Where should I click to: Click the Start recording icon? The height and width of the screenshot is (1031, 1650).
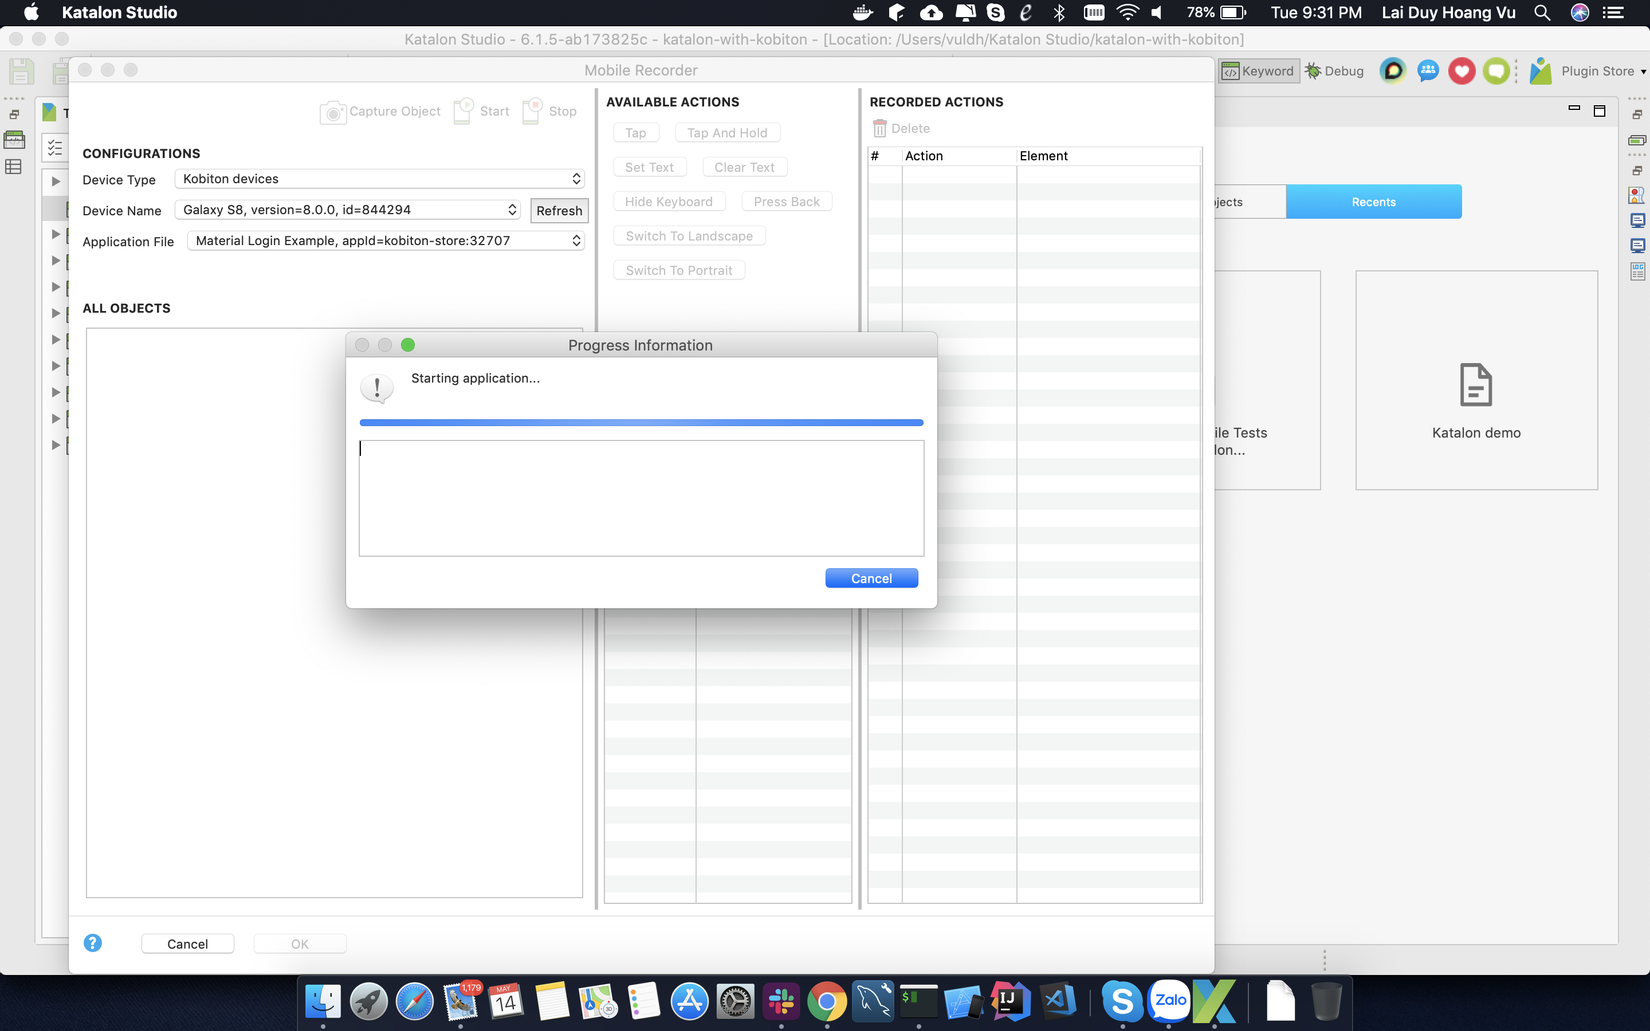point(463,111)
